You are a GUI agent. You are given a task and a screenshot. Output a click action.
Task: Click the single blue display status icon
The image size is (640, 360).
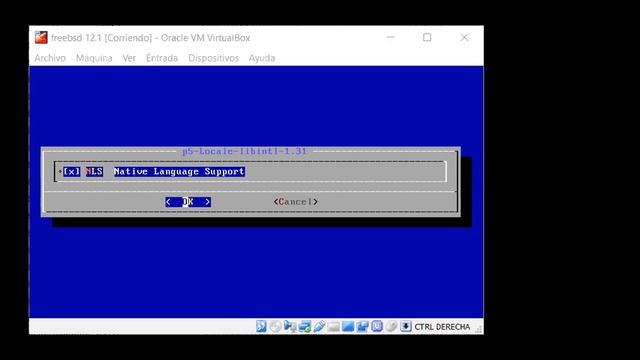(x=348, y=326)
